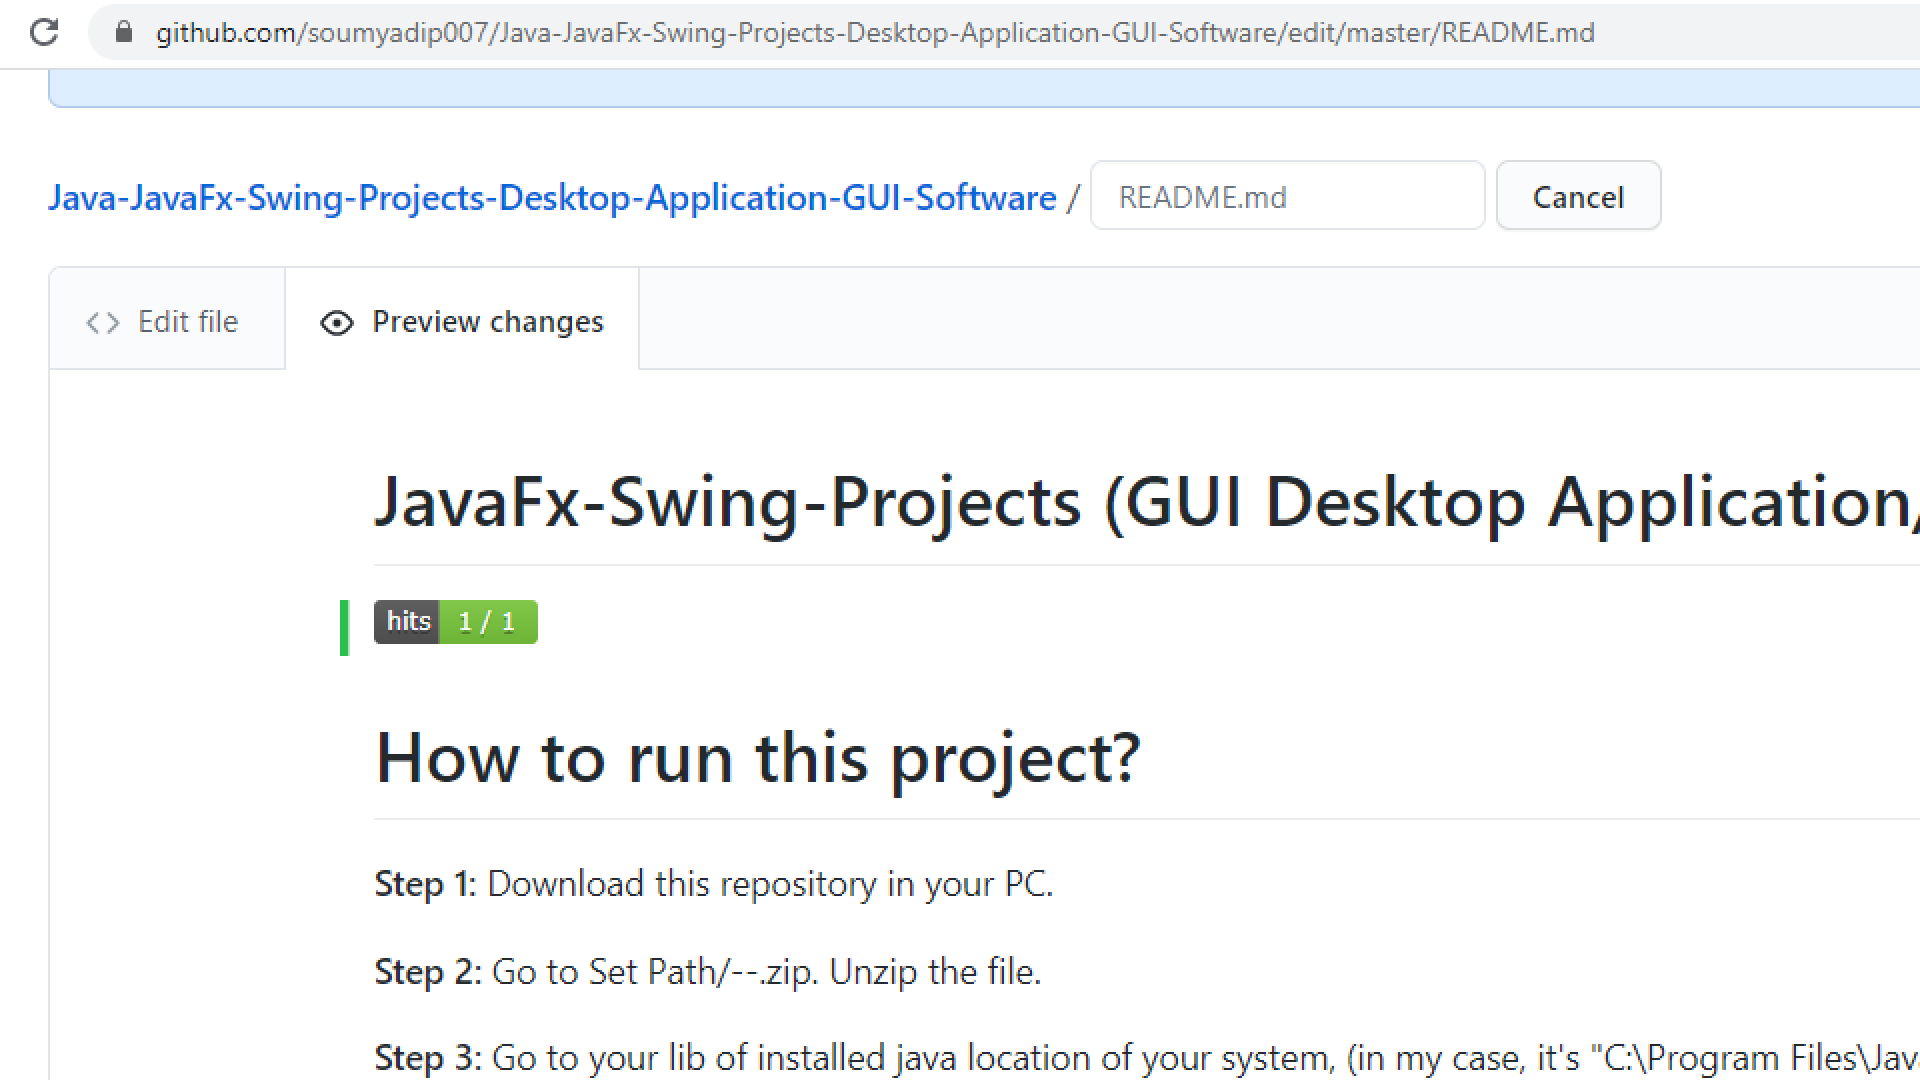The width and height of the screenshot is (1920, 1080).
Task: Click the Step 2 Set Path unzip line
Action: point(707,971)
